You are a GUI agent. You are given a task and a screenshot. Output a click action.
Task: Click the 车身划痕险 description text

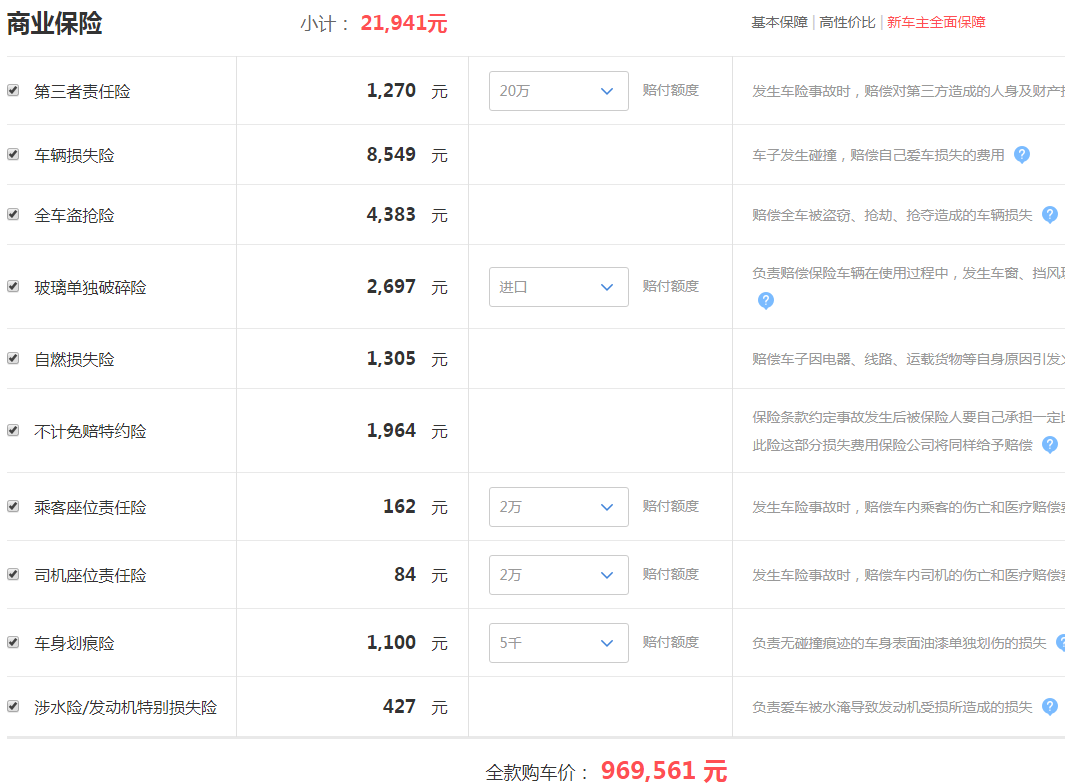(899, 643)
